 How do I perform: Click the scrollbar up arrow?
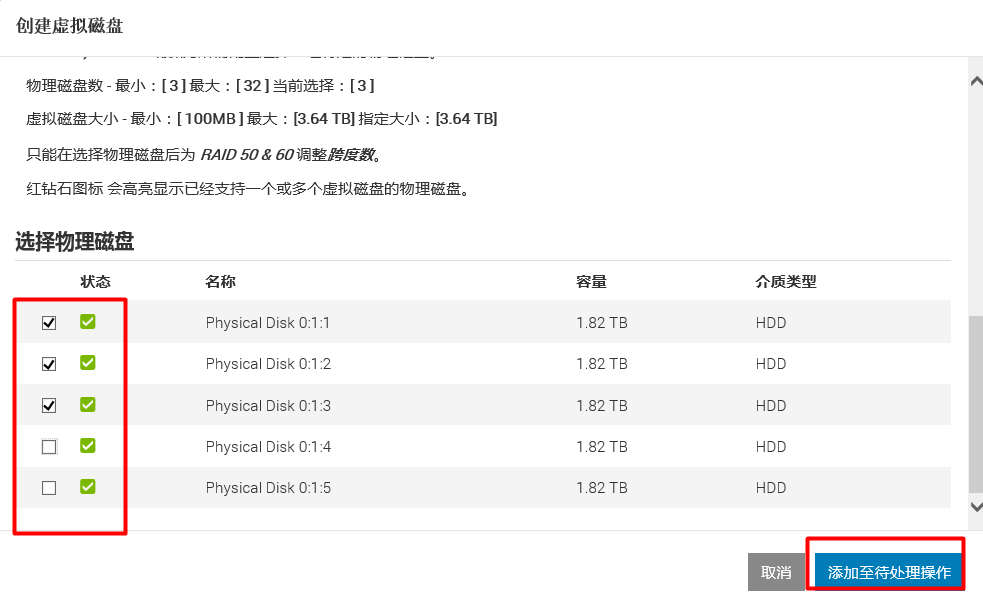(975, 81)
